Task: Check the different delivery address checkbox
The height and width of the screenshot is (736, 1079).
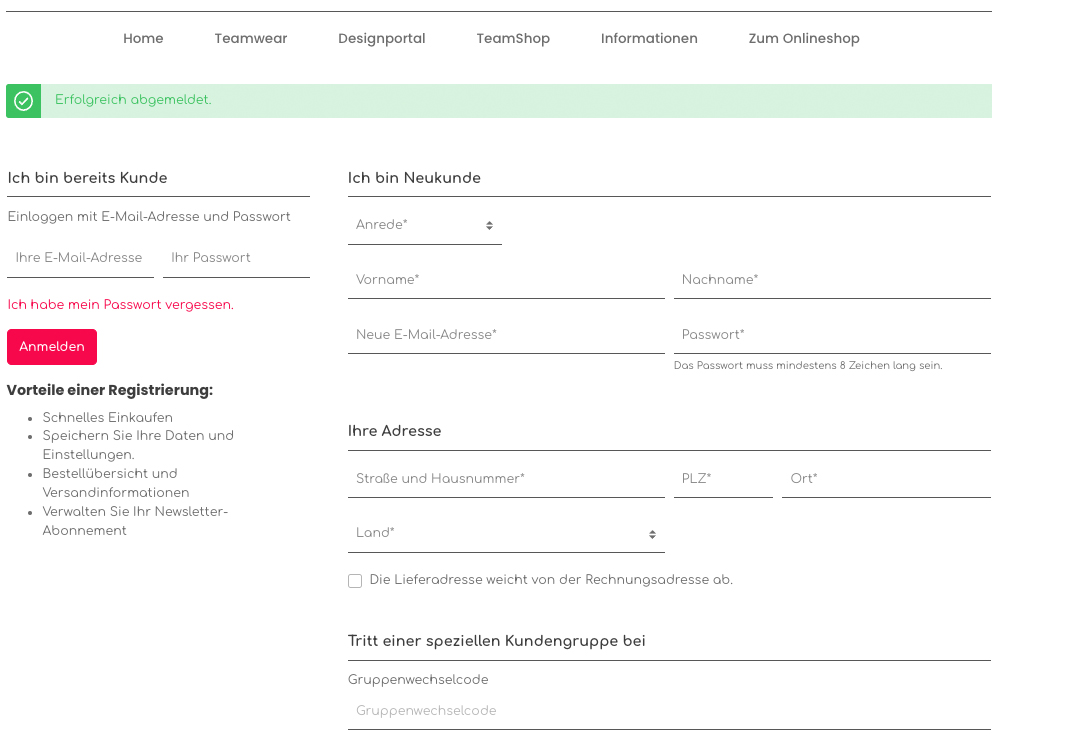Action: pos(355,581)
